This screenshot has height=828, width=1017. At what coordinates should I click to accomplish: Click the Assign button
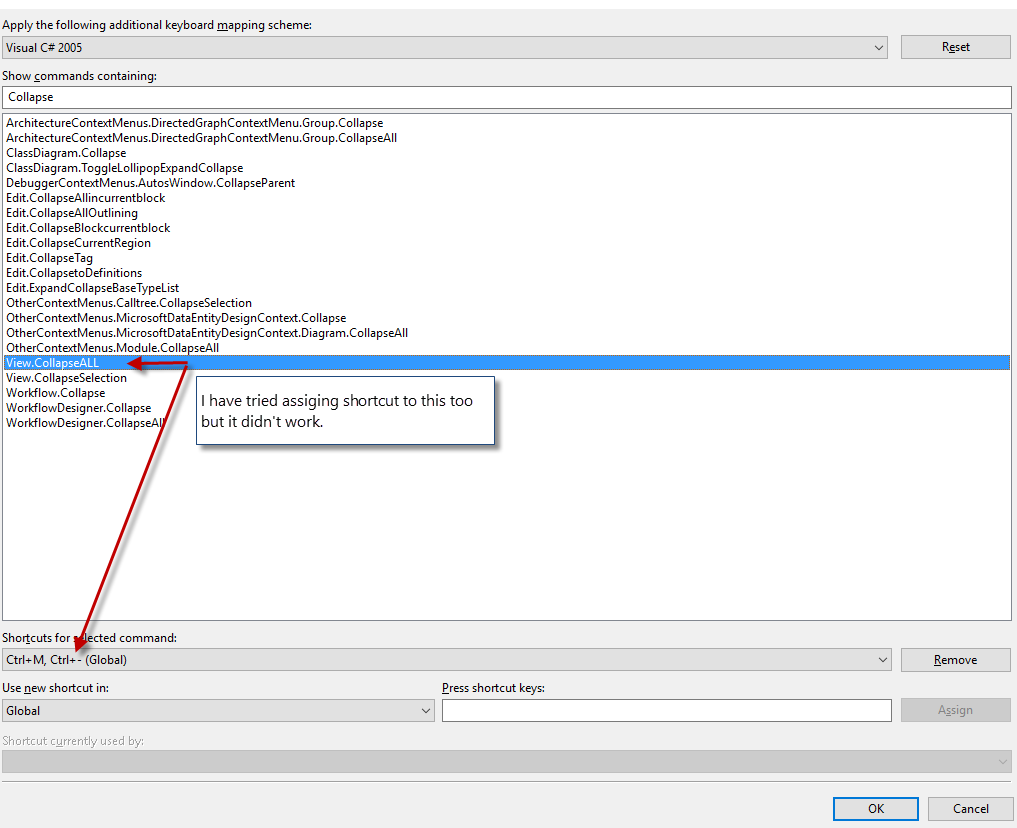point(955,710)
